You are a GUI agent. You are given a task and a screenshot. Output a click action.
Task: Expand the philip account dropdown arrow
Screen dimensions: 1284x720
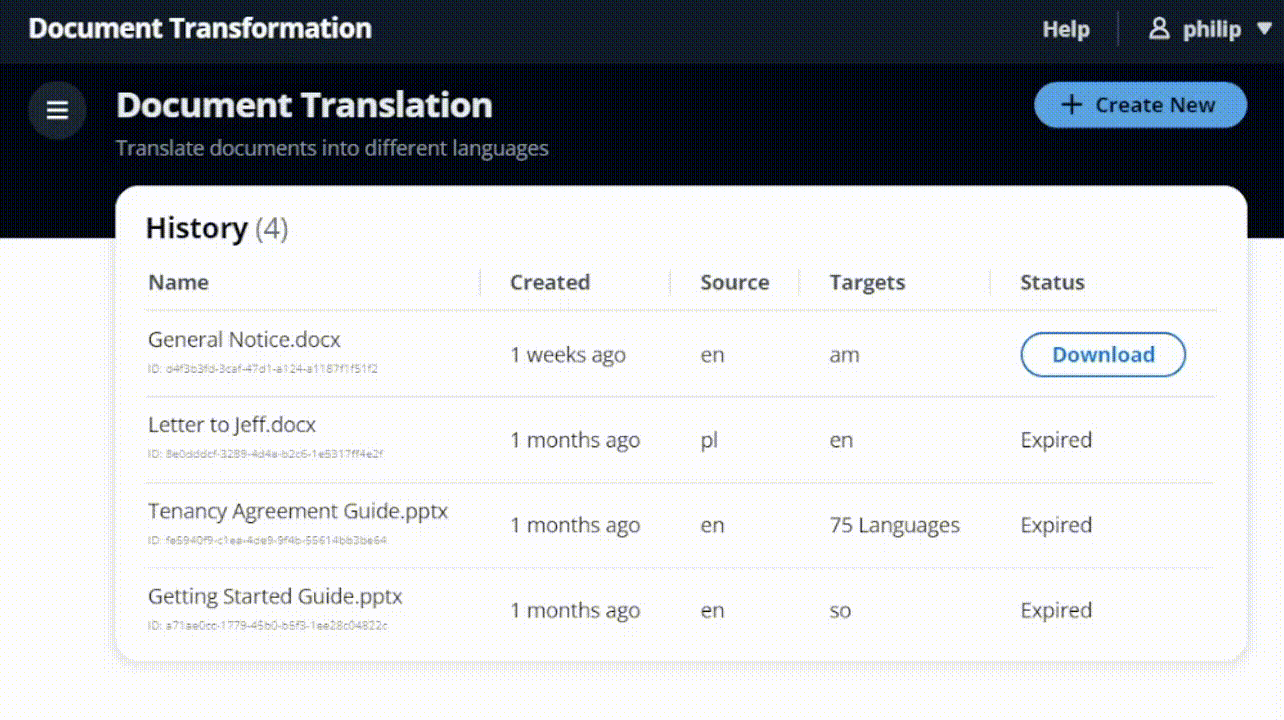tap(1265, 29)
